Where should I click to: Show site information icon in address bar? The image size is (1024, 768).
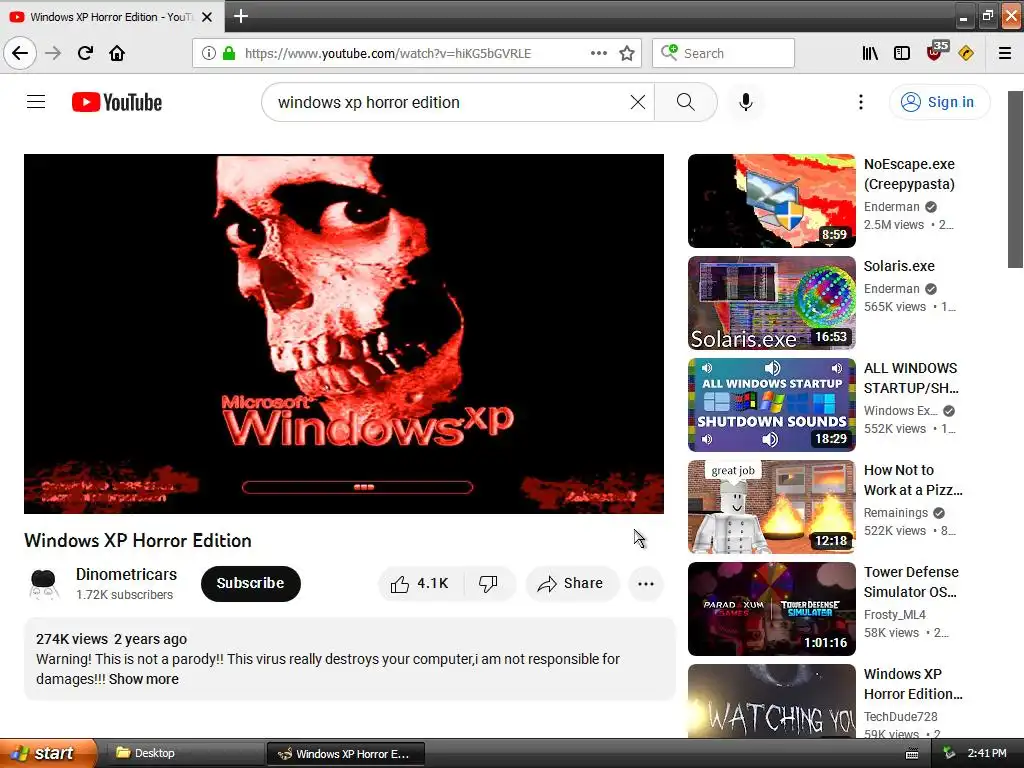(208, 53)
